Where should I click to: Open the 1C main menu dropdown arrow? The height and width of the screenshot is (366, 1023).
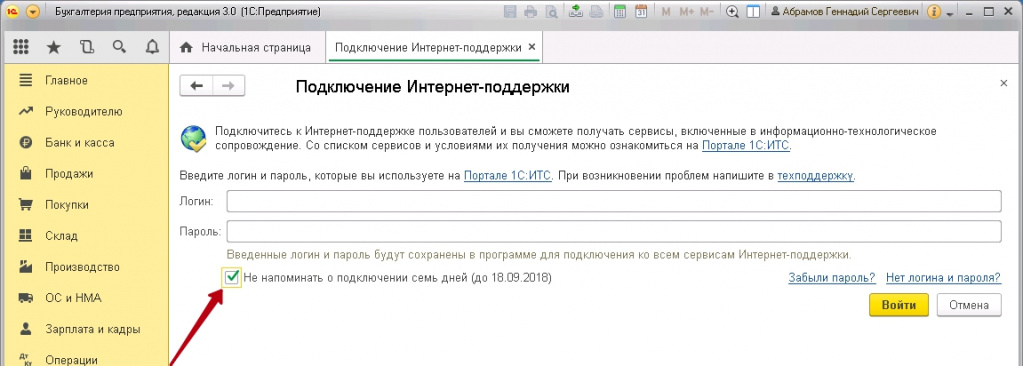click(x=33, y=12)
